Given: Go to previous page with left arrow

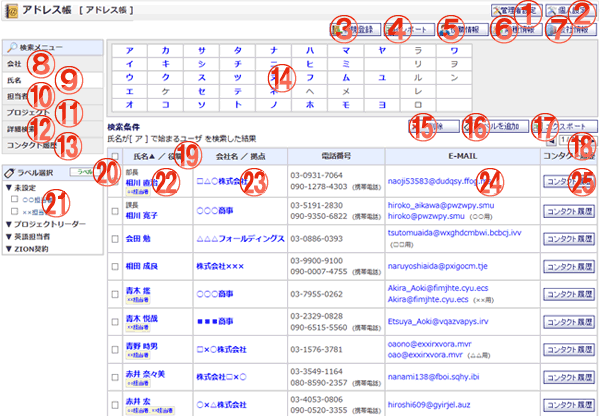Looking at the screenshot, I should click(552, 141).
